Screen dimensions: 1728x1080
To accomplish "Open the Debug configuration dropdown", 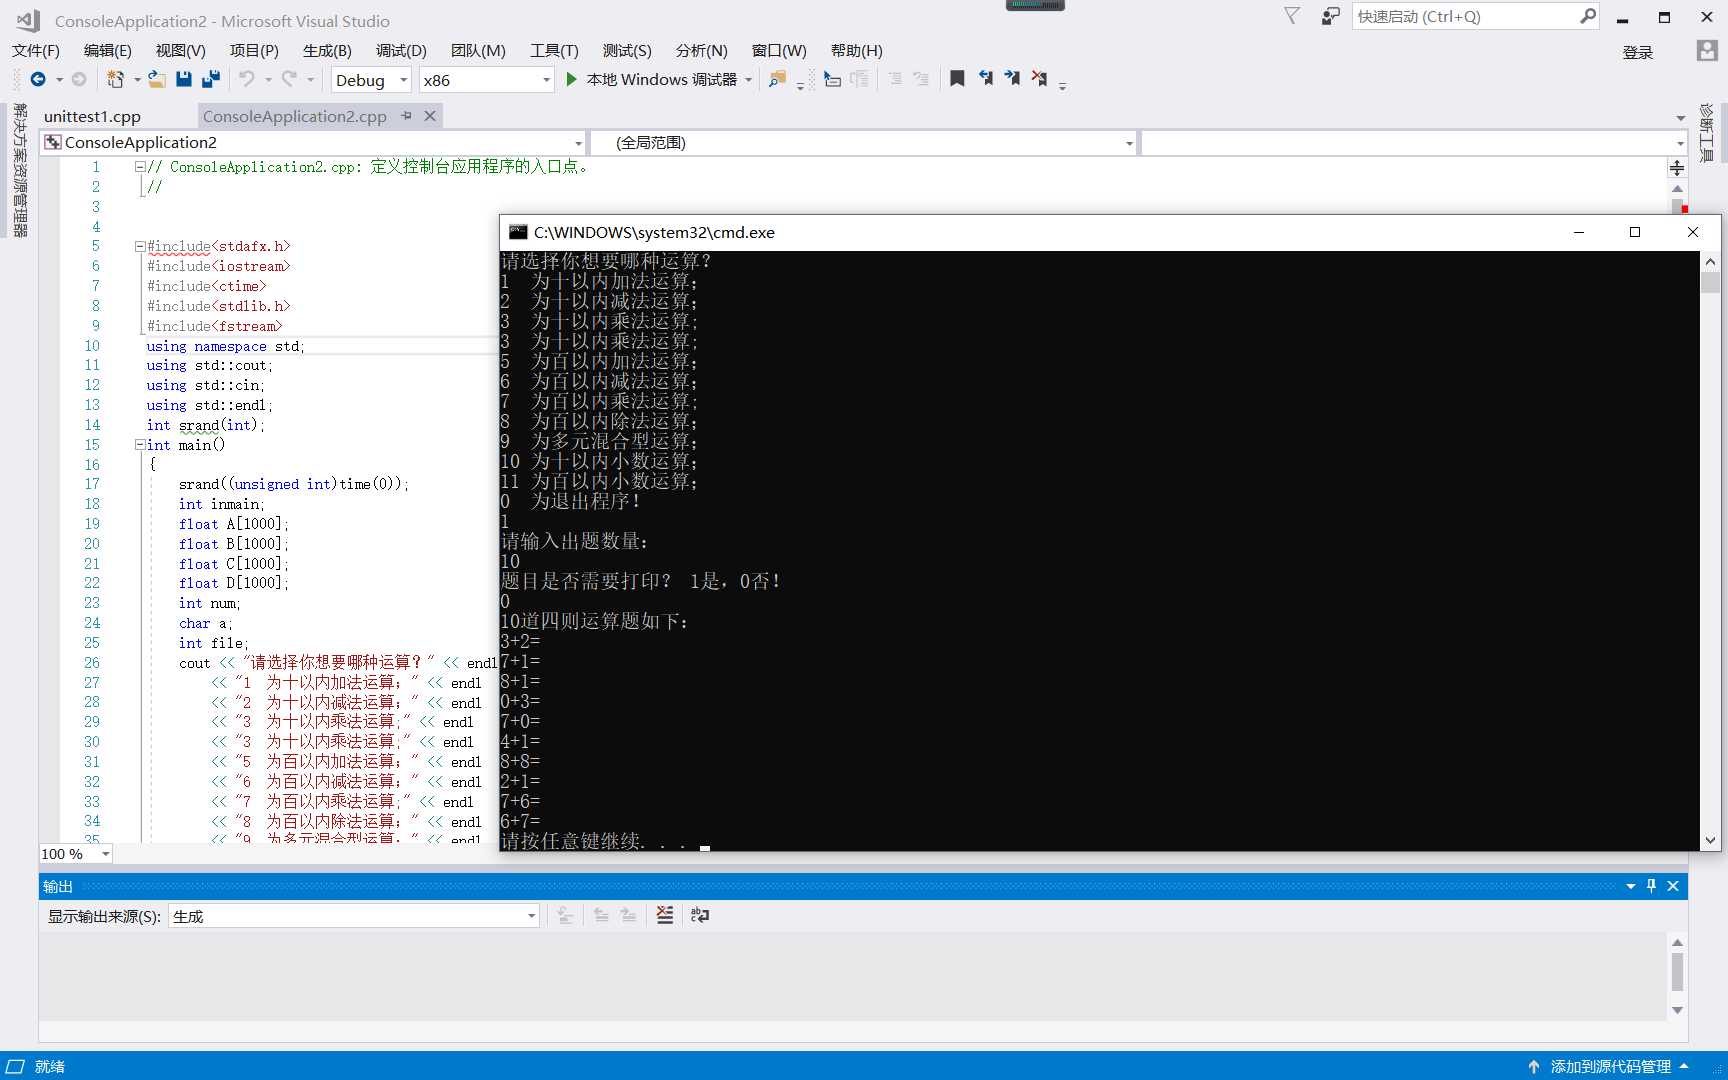I will click(x=371, y=80).
